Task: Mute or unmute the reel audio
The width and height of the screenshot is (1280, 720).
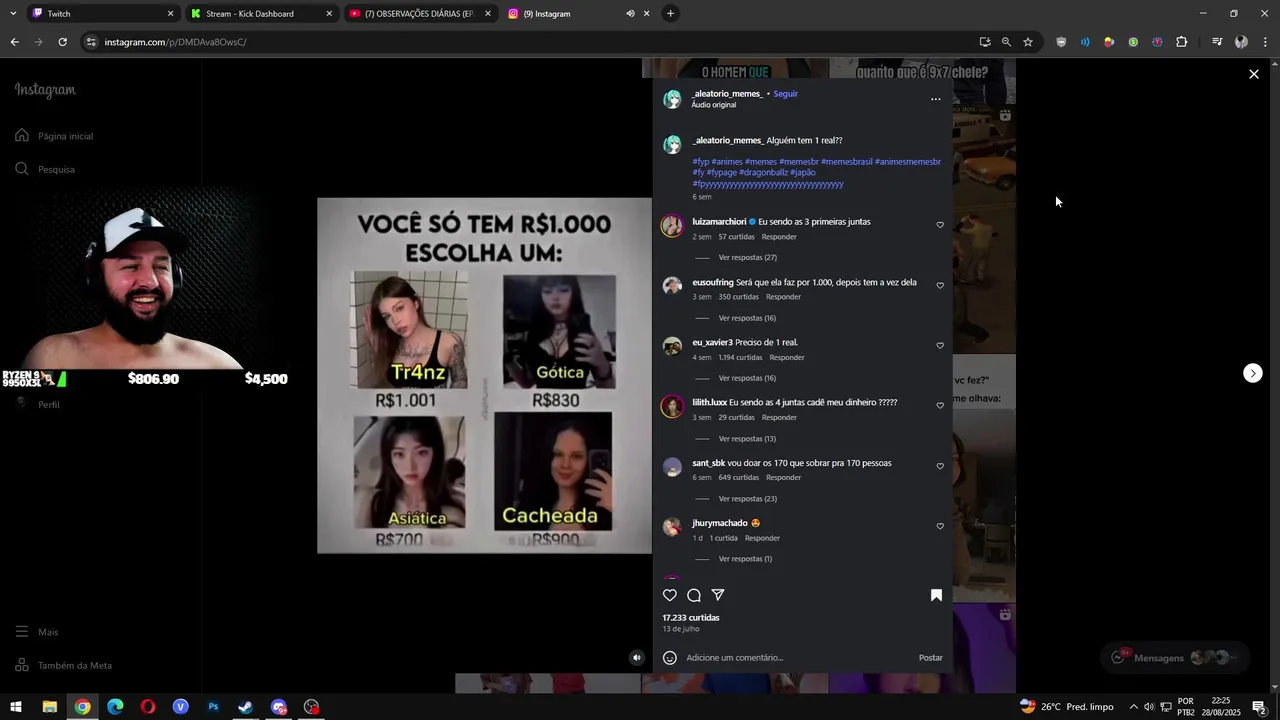Action: click(637, 657)
